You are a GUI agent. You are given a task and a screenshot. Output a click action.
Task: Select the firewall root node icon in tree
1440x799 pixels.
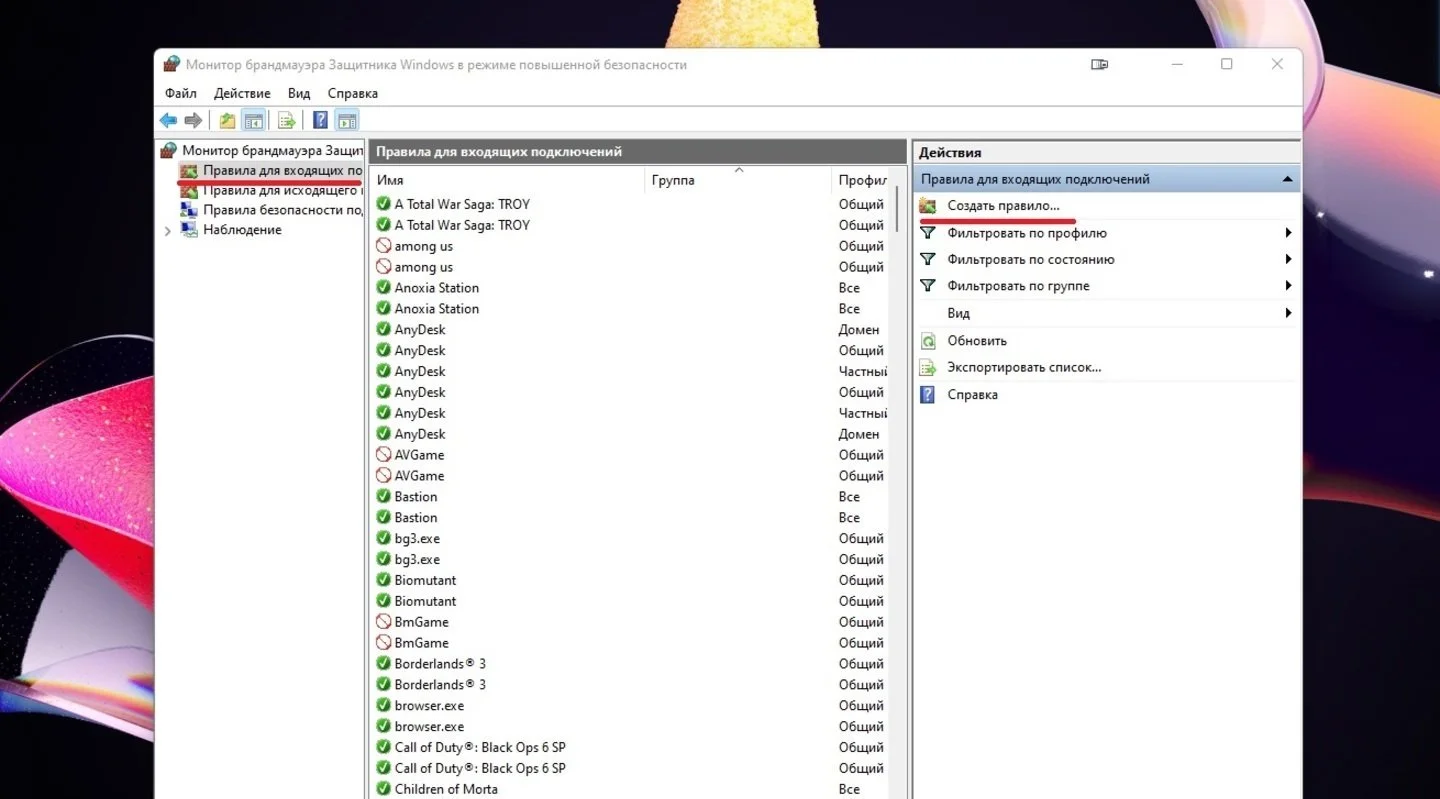click(169, 150)
